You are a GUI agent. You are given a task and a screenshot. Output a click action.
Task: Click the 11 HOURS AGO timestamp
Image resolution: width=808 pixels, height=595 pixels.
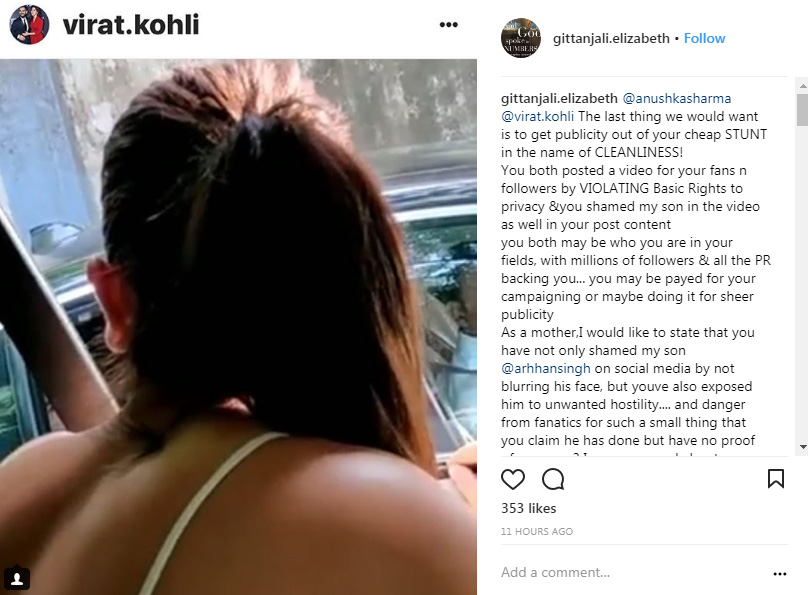(537, 532)
